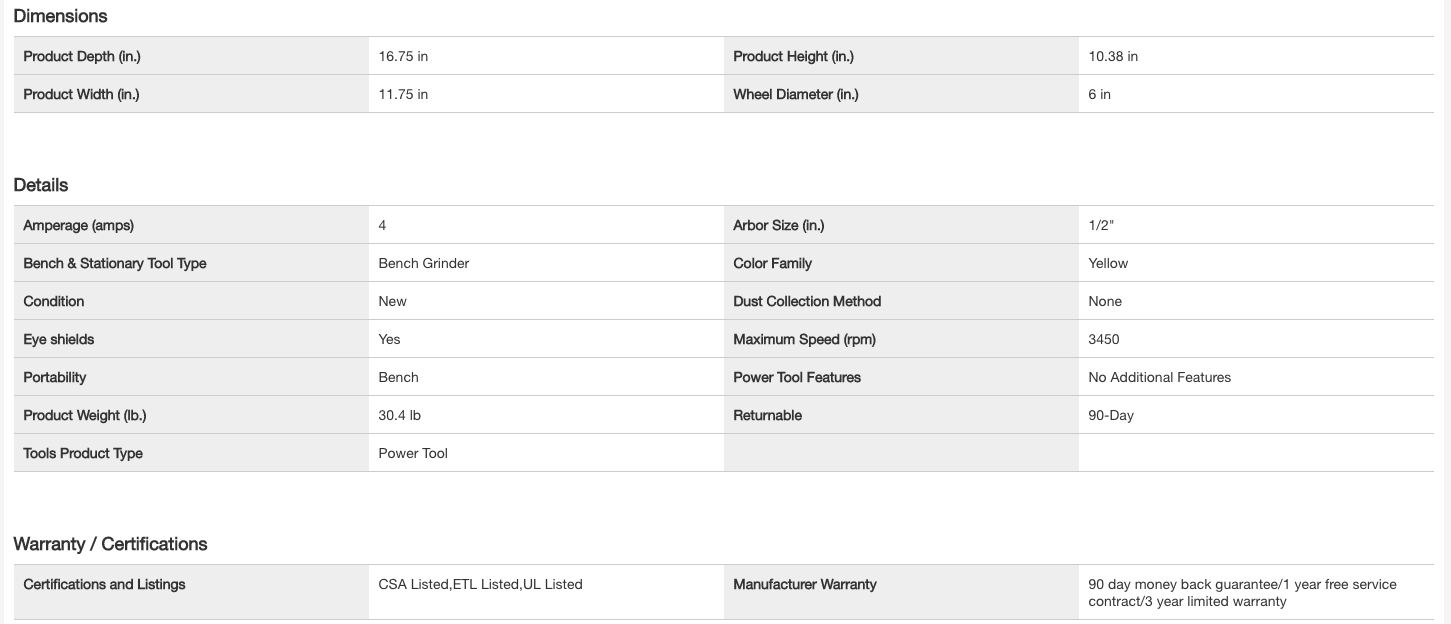Click the 30.4 lb weight value
The width and height of the screenshot is (1451, 624).
[x=399, y=416]
